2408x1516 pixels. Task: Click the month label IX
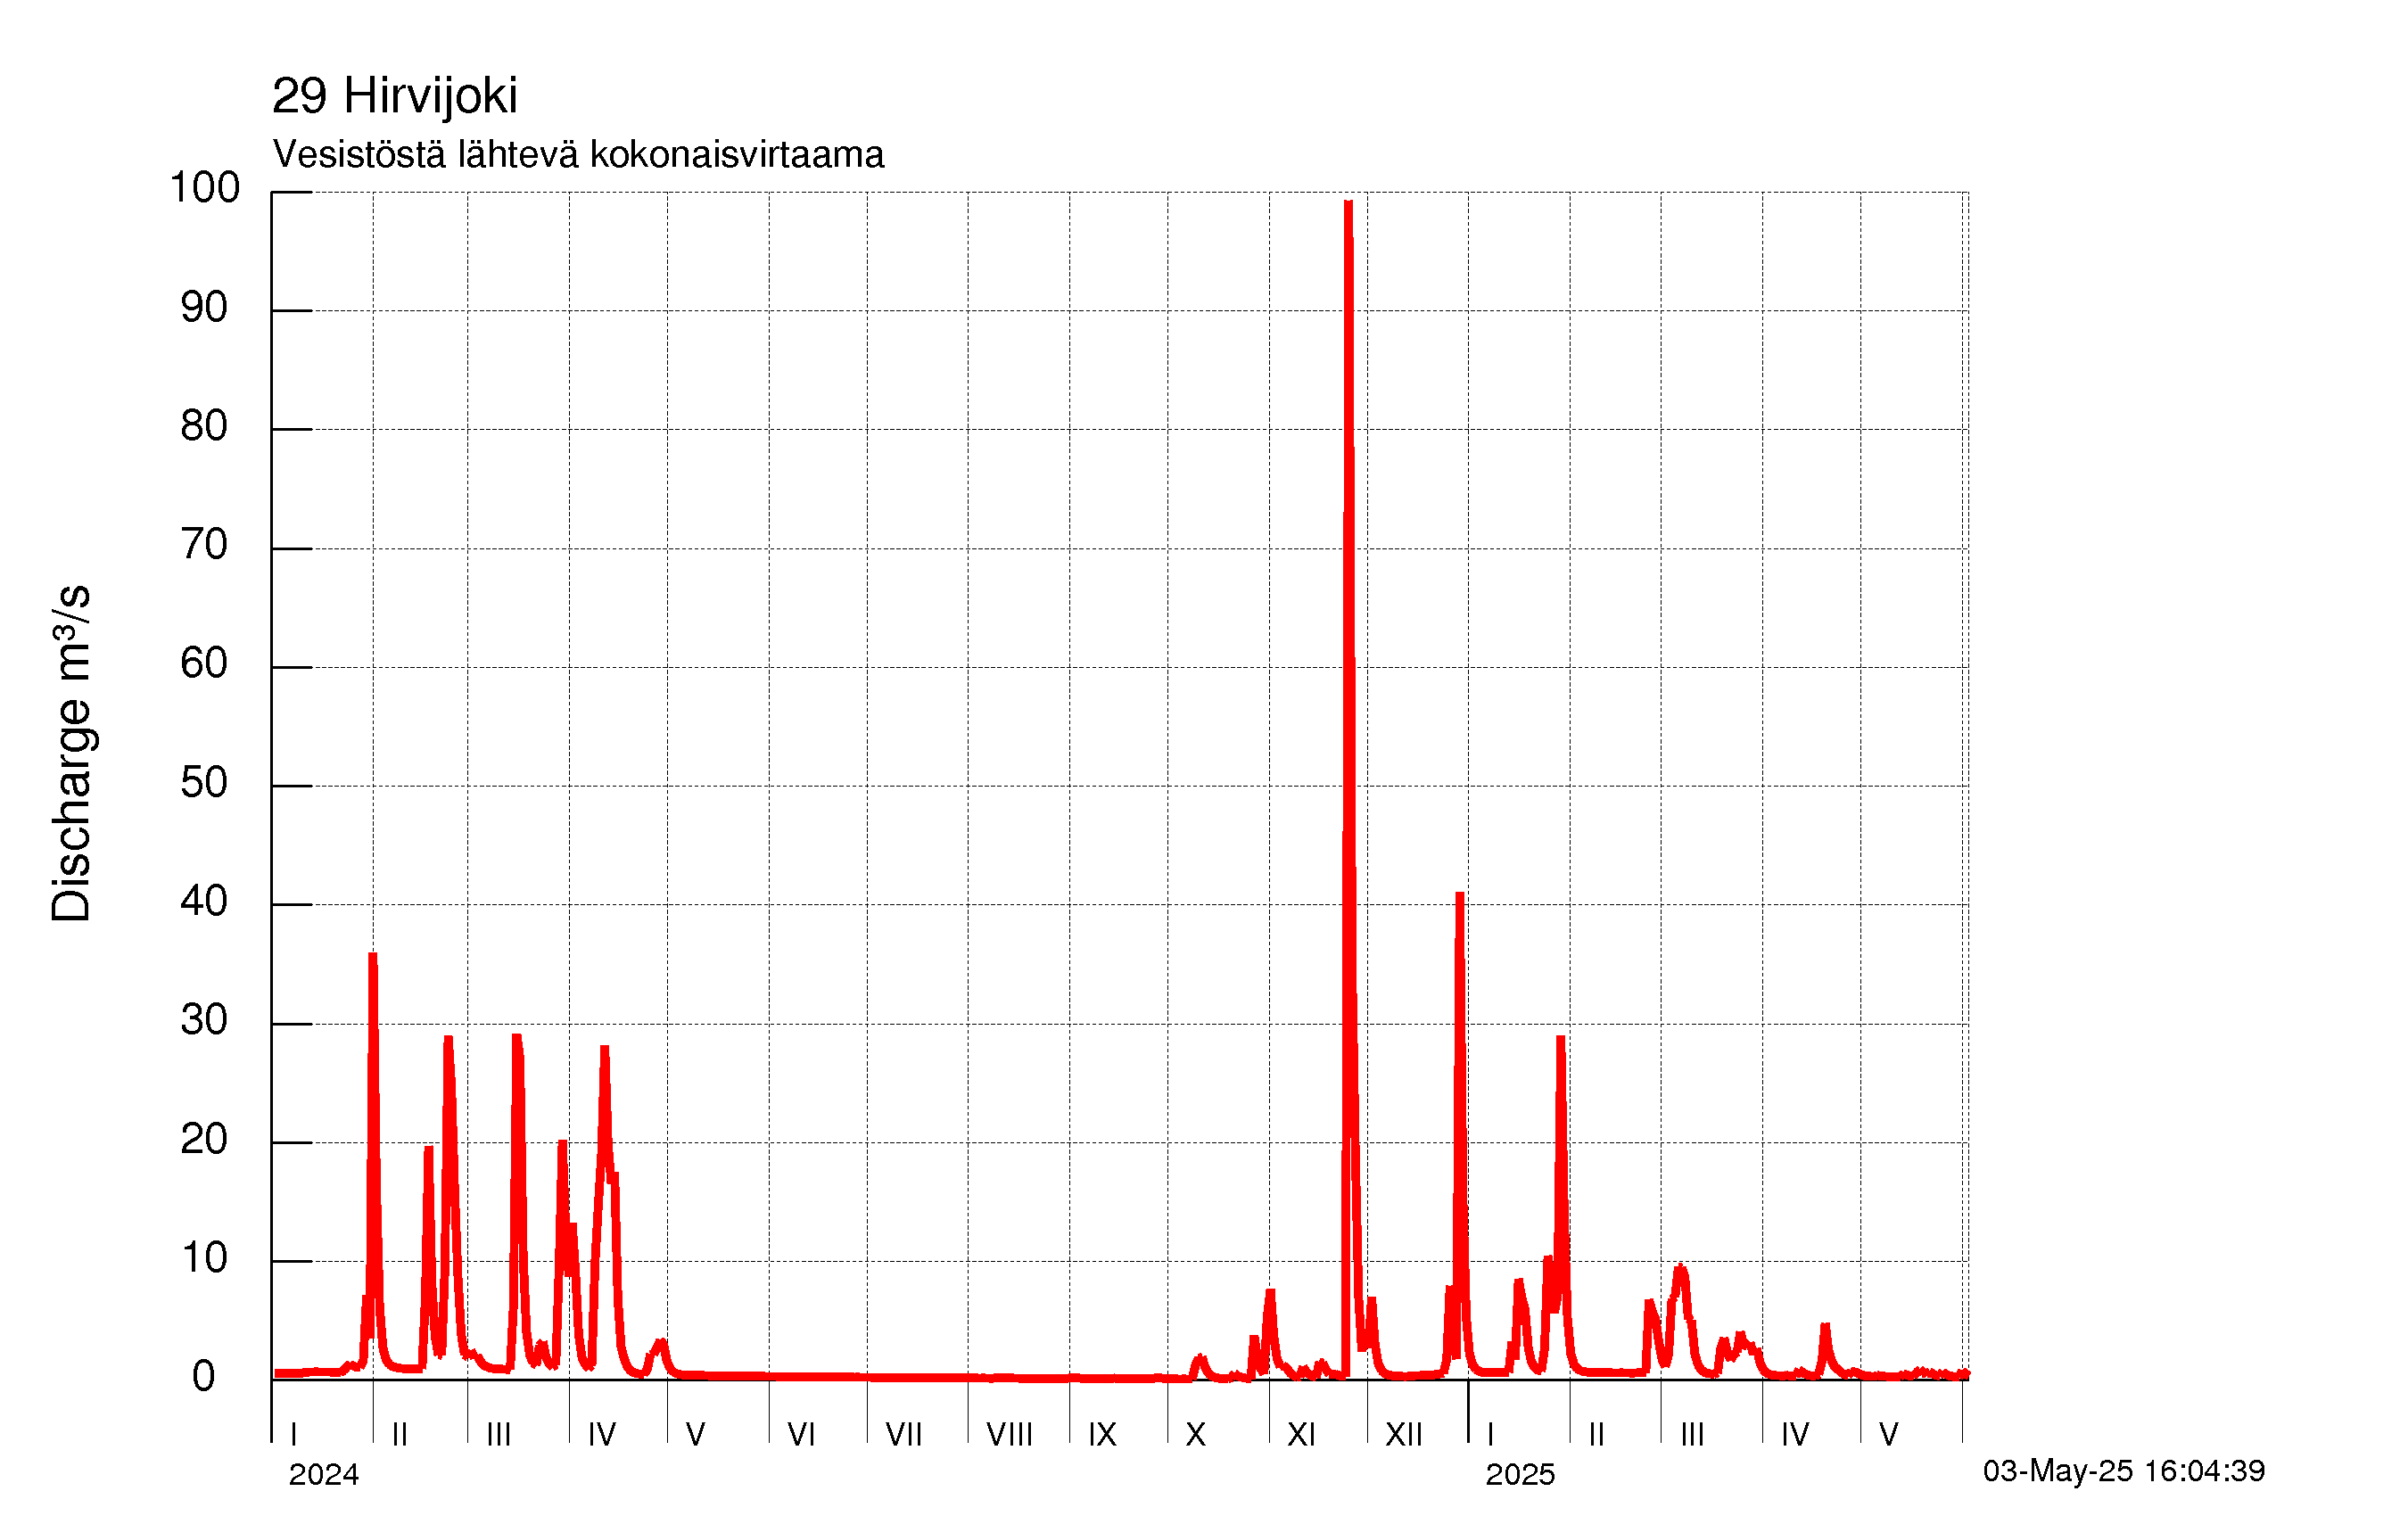coord(1102,1435)
